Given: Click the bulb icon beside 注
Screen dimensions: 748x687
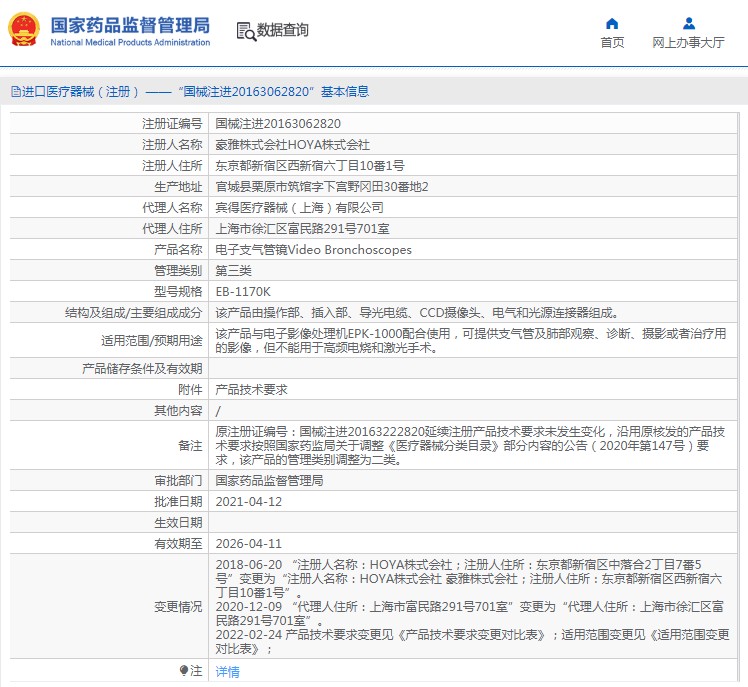Looking at the screenshot, I should tap(183, 670).
